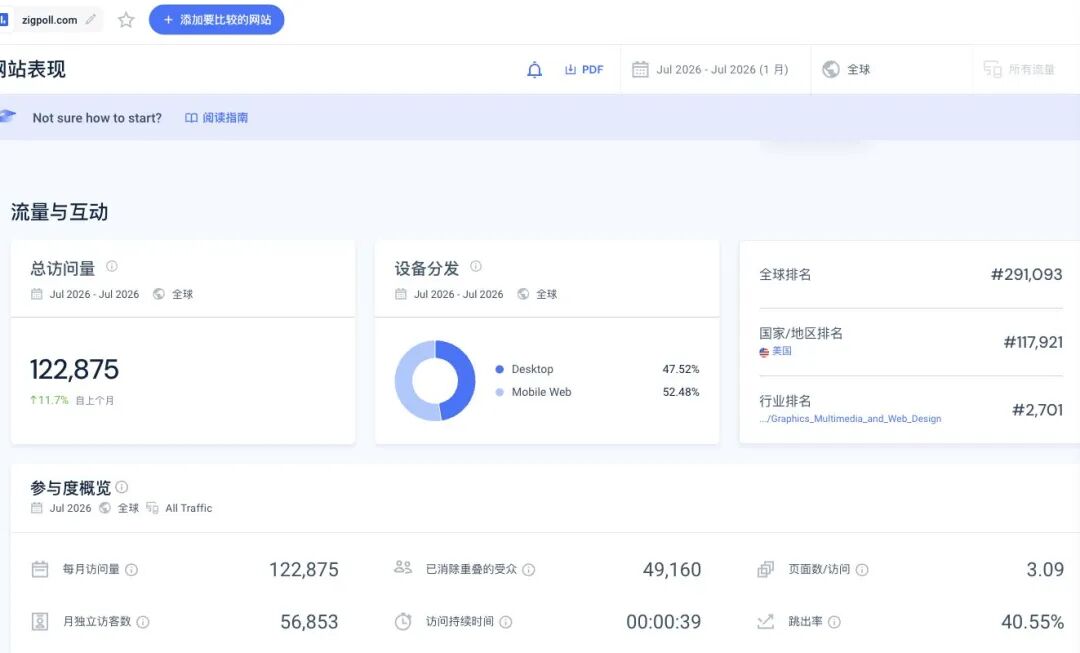
Task: Click the zigpoll.com domain name
Action: coord(50,20)
